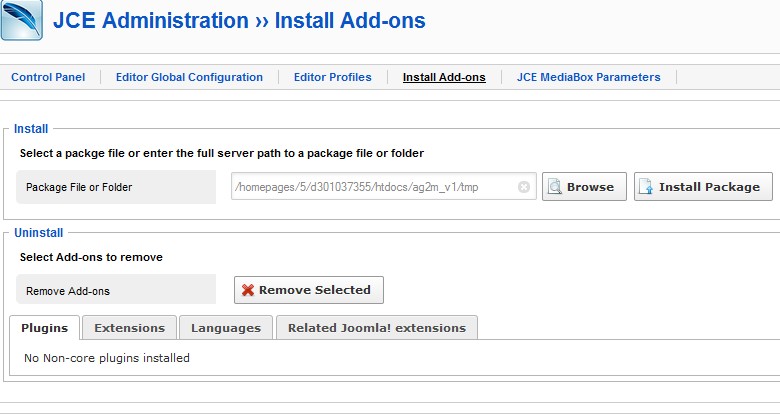Viewport: 780px width, 418px height.
Task: Hit the Remove Selected button
Action: (309, 290)
